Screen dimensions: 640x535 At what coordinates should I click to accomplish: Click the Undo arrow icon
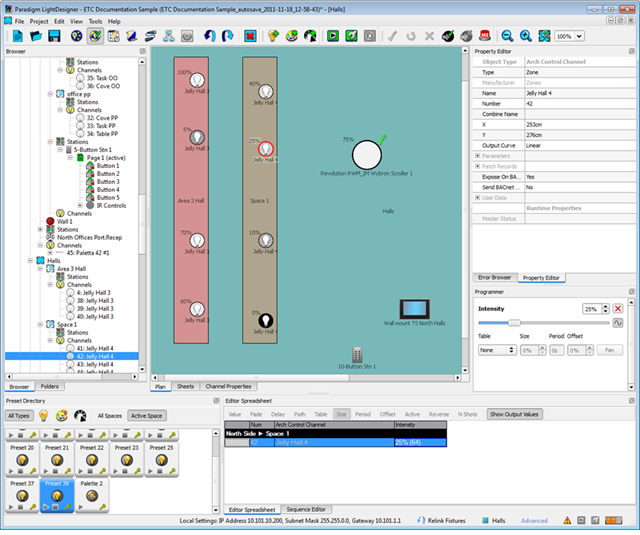210,36
